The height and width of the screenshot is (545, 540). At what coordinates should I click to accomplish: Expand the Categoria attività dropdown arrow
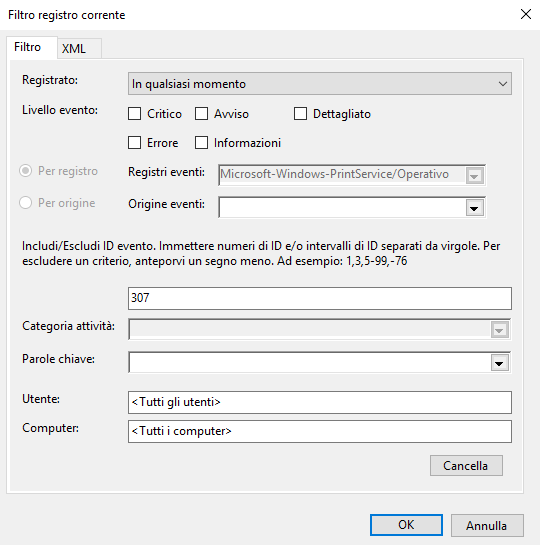pyautogui.click(x=500, y=330)
